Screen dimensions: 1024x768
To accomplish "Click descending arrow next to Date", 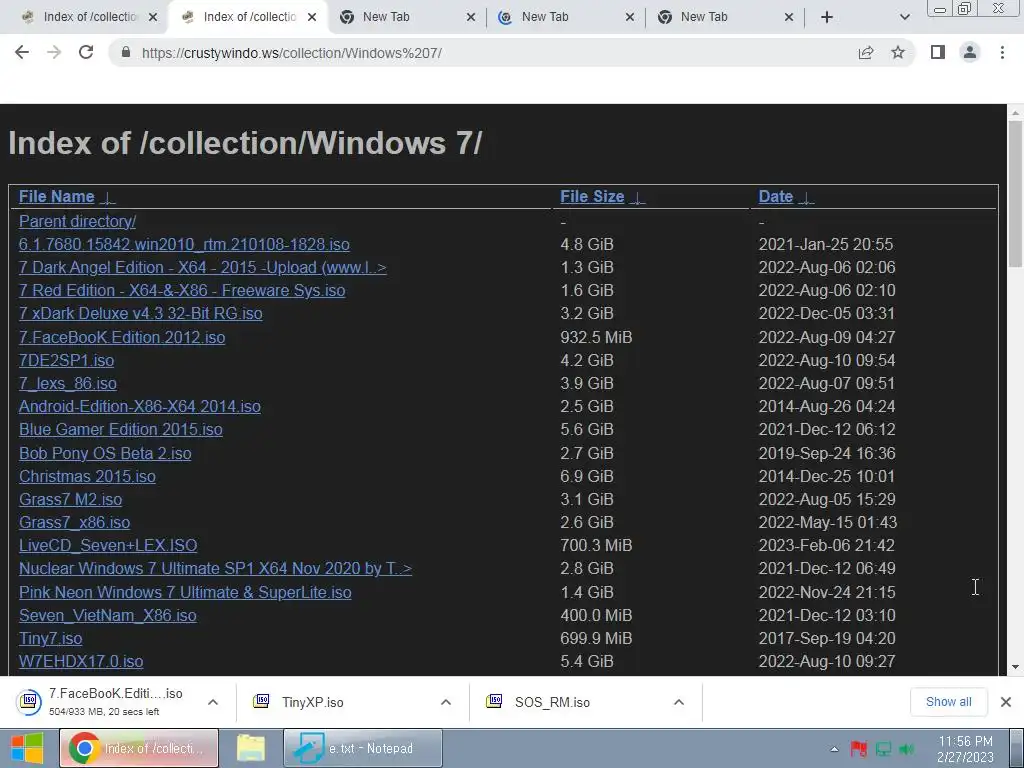I will (x=807, y=197).
